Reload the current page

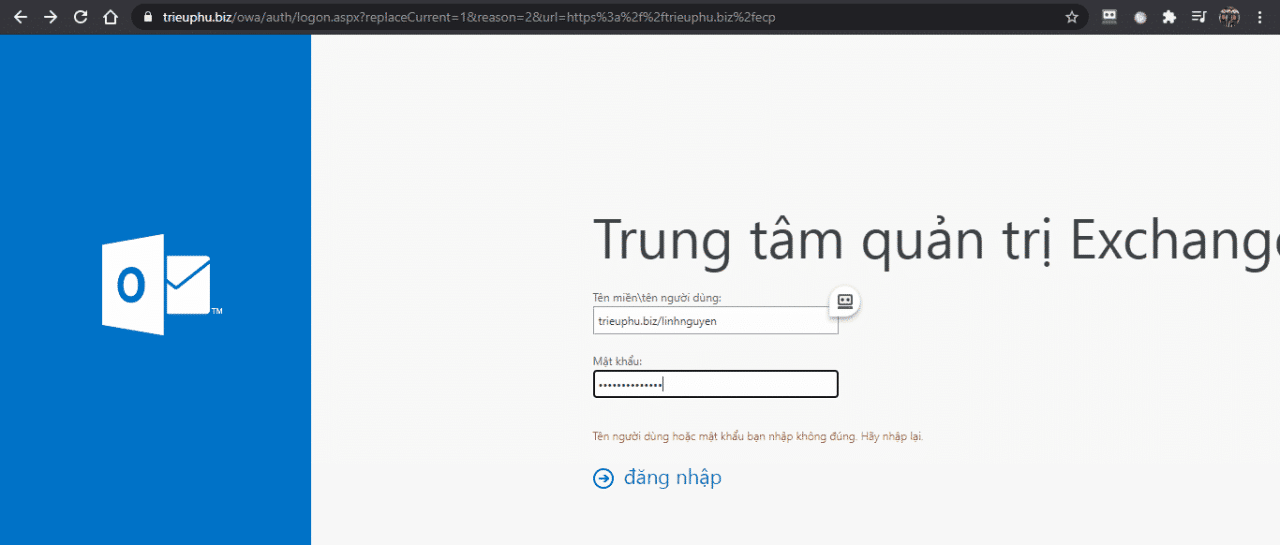coord(81,17)
